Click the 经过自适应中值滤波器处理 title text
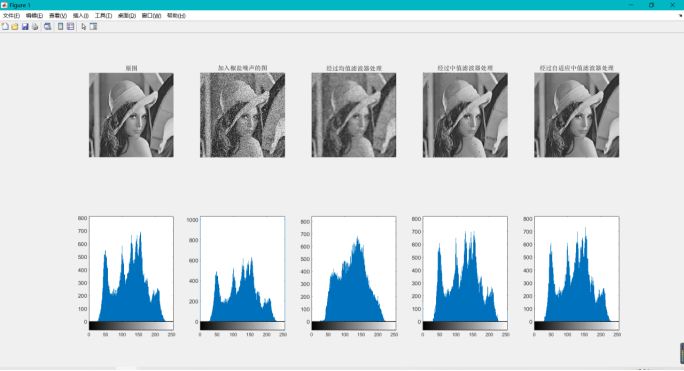The width and height of the screenshot is (684, 371). coord(577,68)
